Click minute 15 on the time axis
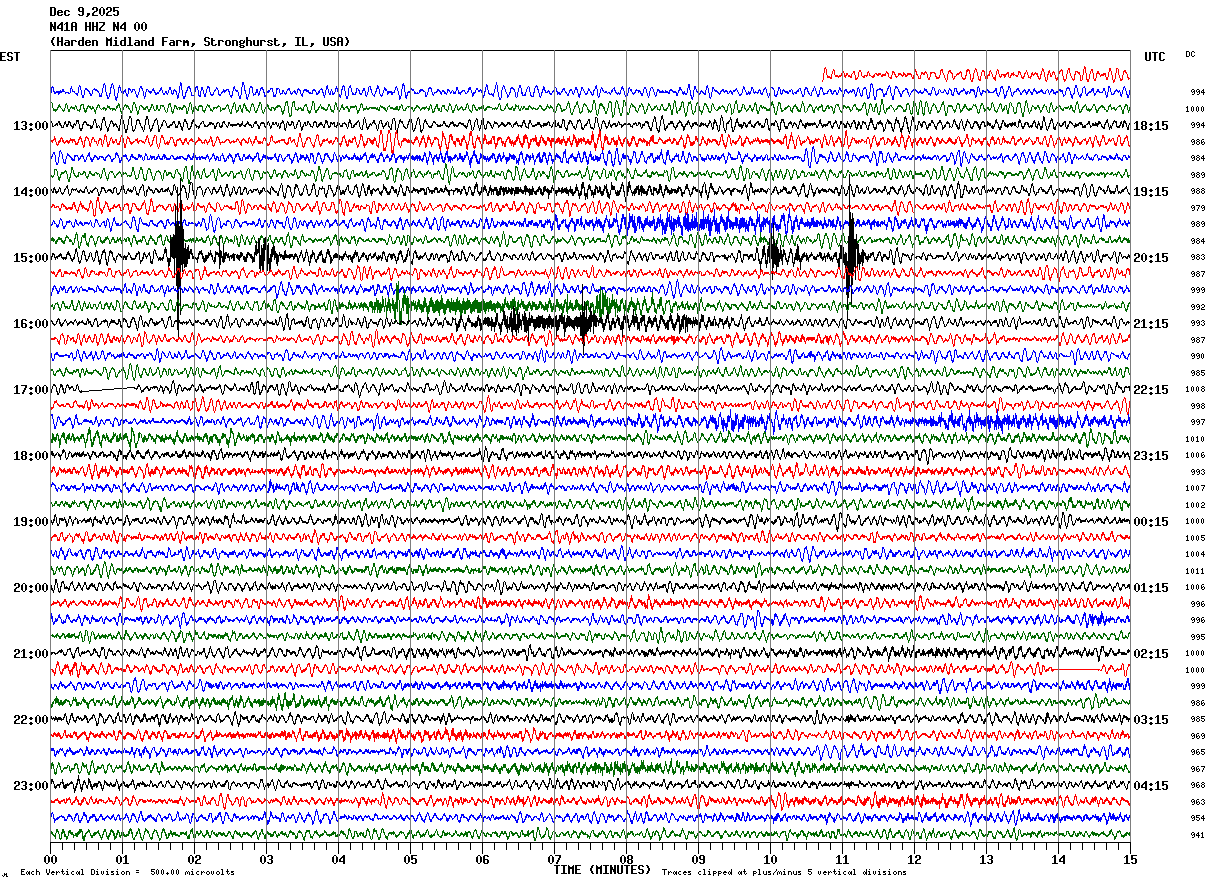The image size is (1210, 886). [1129, 860]
